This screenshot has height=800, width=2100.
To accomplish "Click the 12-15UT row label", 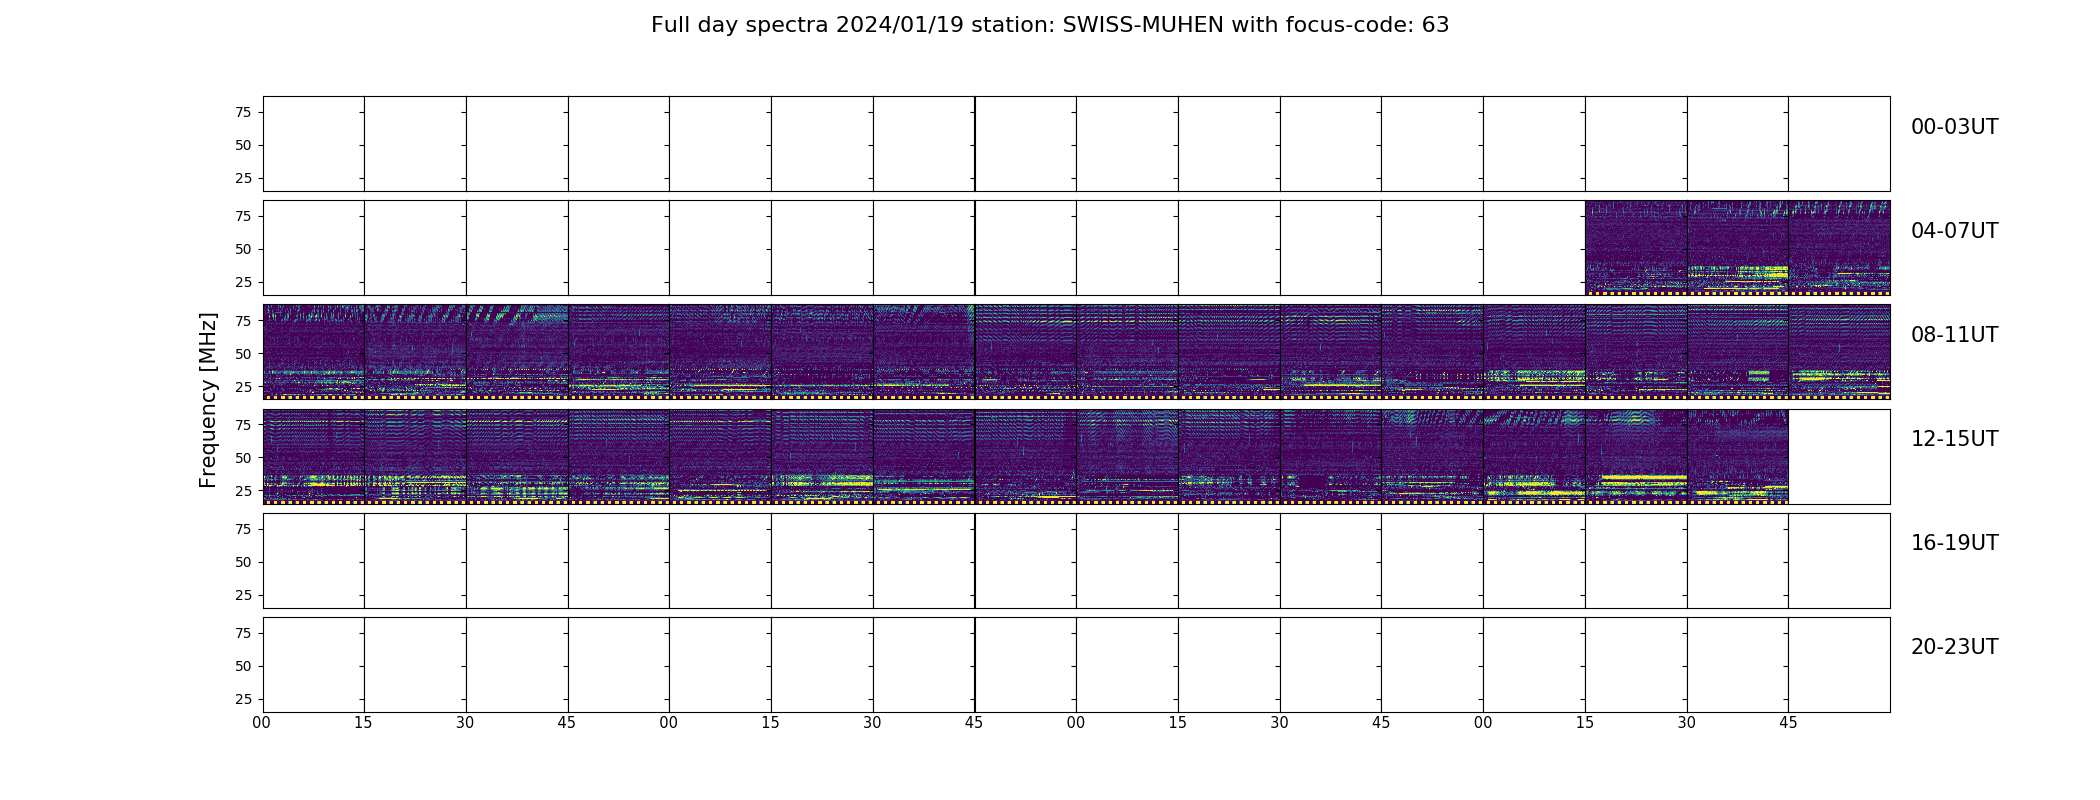I will [x=1954, y=439].
